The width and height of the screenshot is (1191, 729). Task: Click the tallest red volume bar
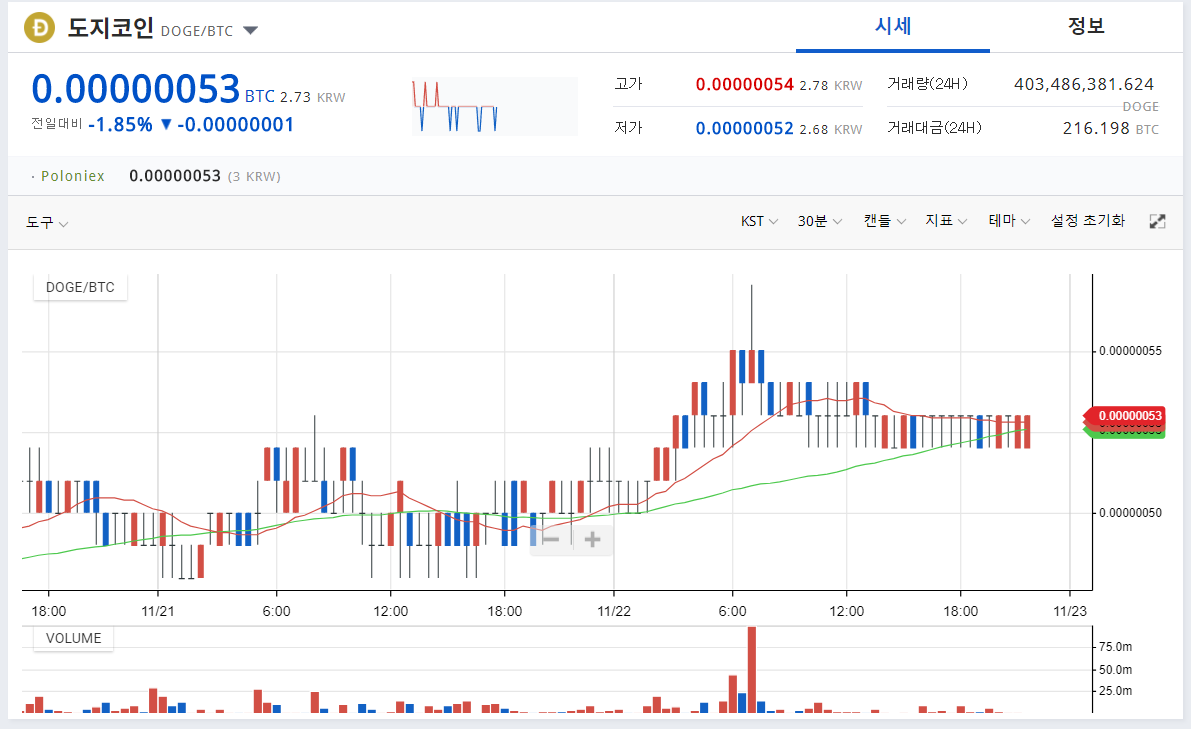tap(752, 670)
